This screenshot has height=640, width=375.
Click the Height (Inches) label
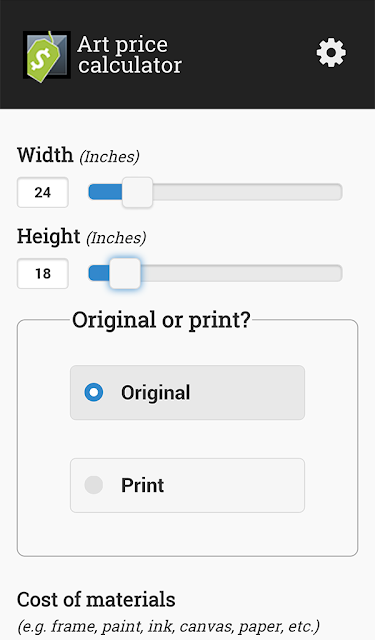point(81,237)
